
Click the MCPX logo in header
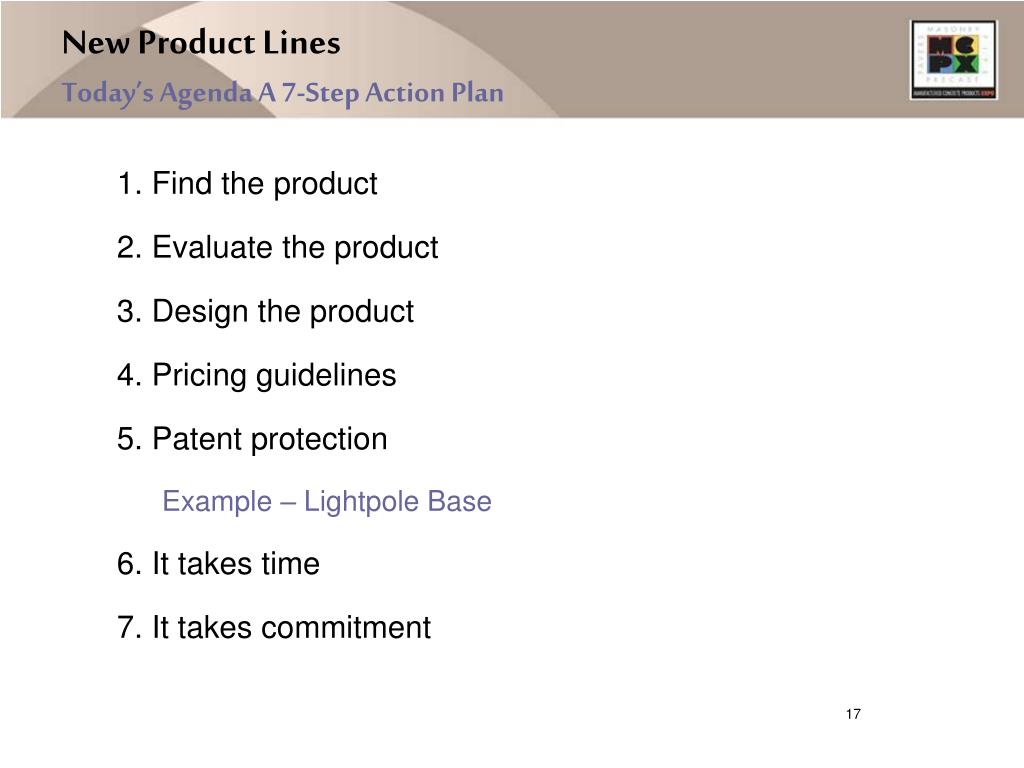953,59
